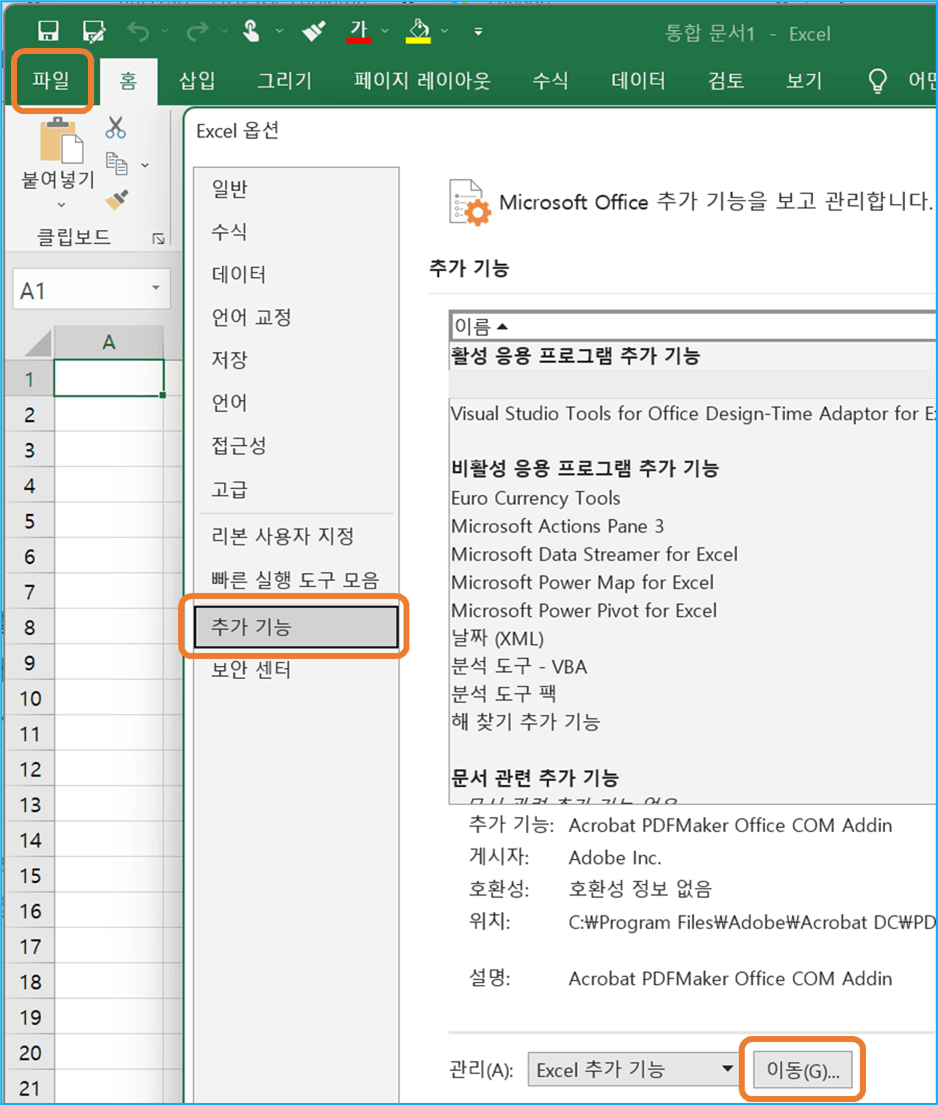Click the Save As icon with pencil
This screenshot has width=938, height=1105.
click(93, 31)
